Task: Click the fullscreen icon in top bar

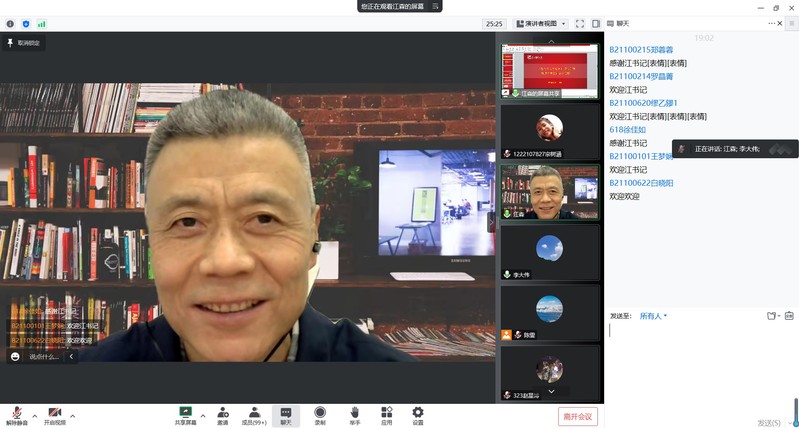Action: pos(579,23)
